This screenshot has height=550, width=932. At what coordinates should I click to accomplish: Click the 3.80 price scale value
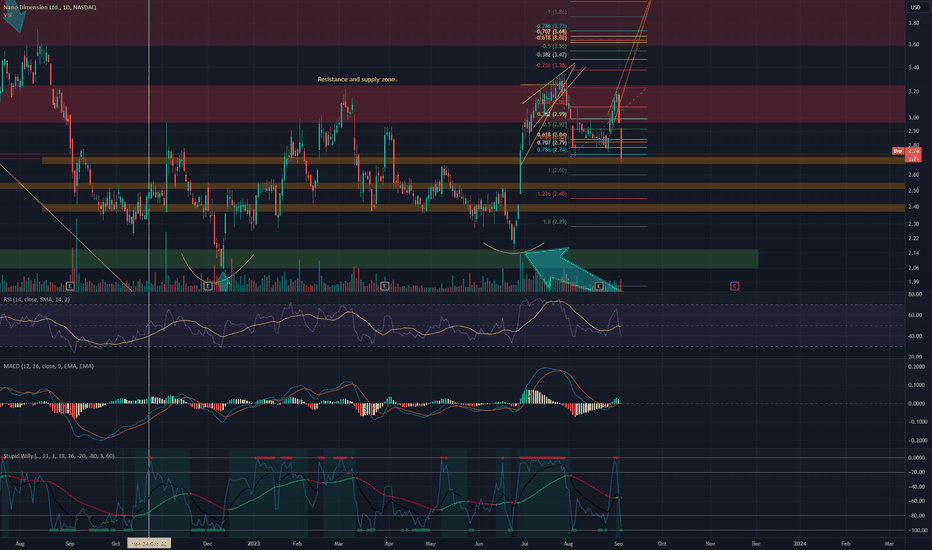914,23
